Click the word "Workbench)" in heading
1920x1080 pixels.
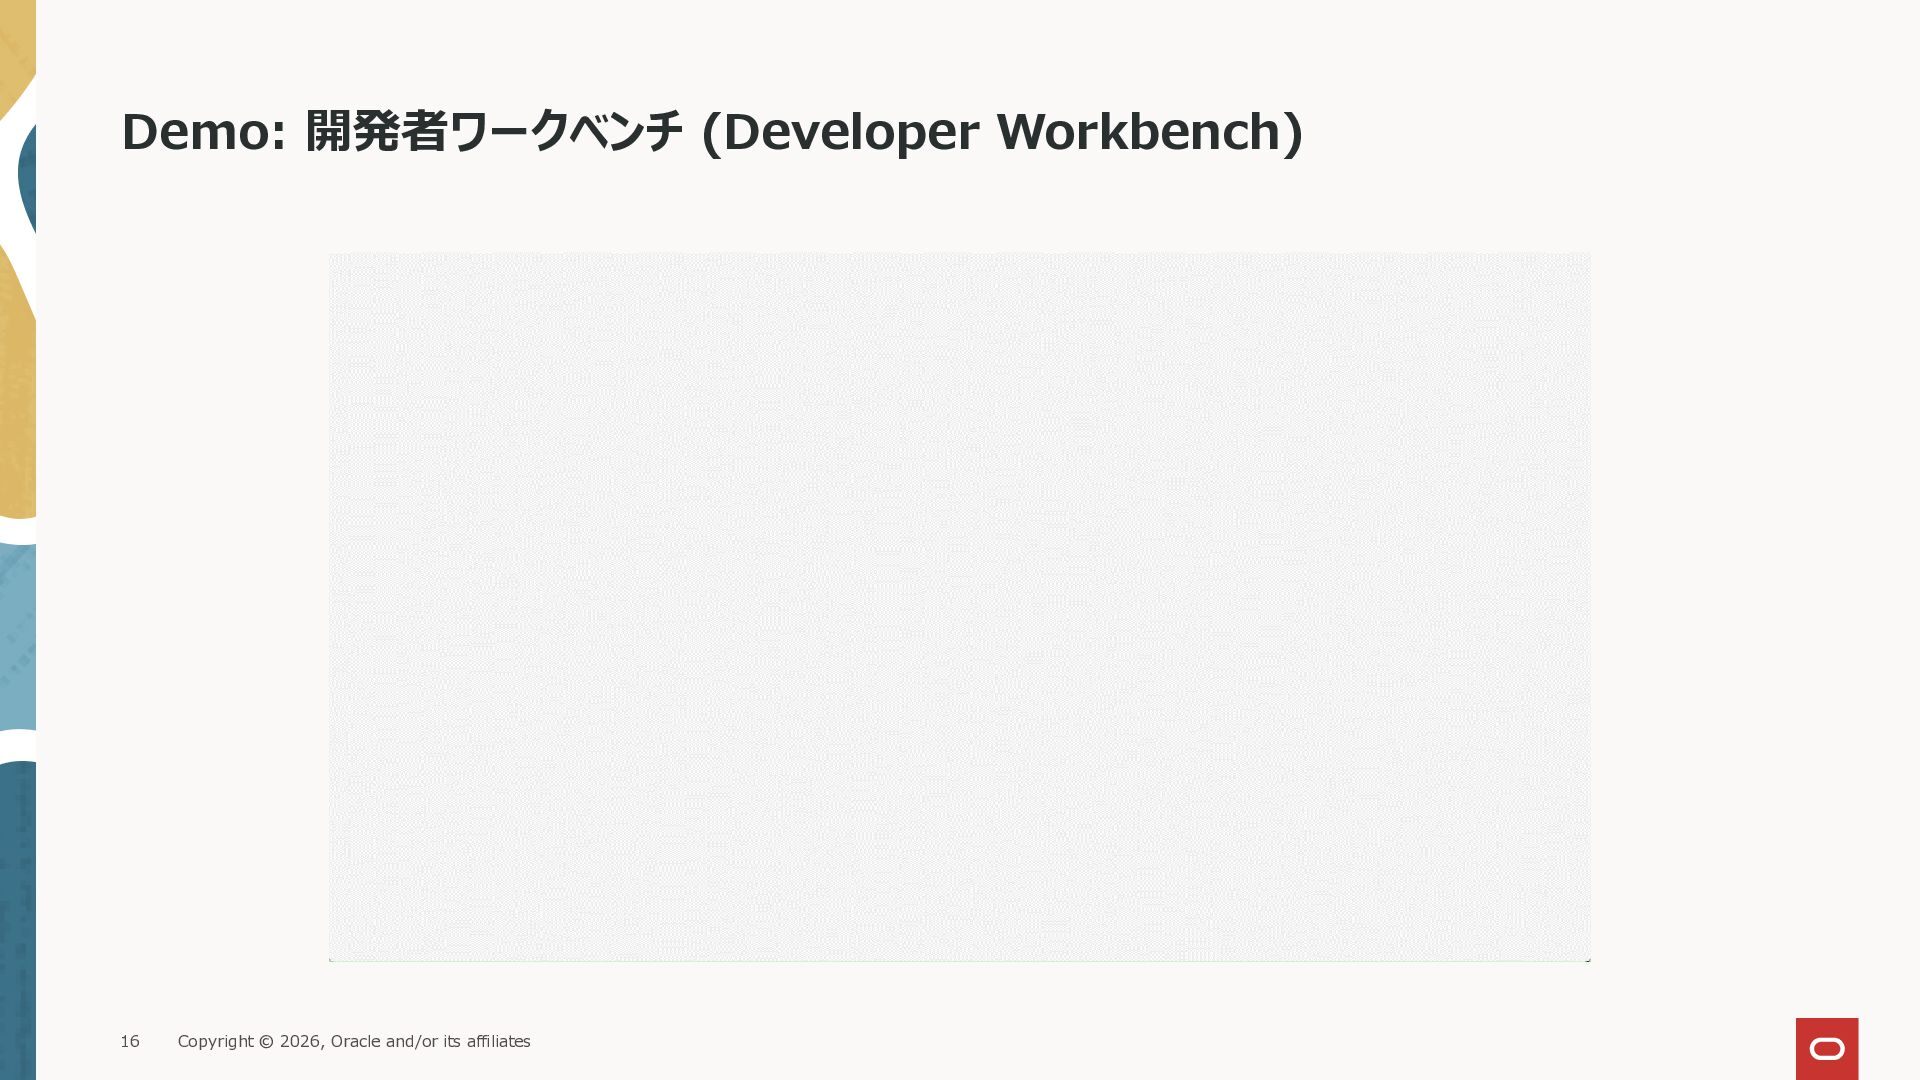tap(1150, 132)
